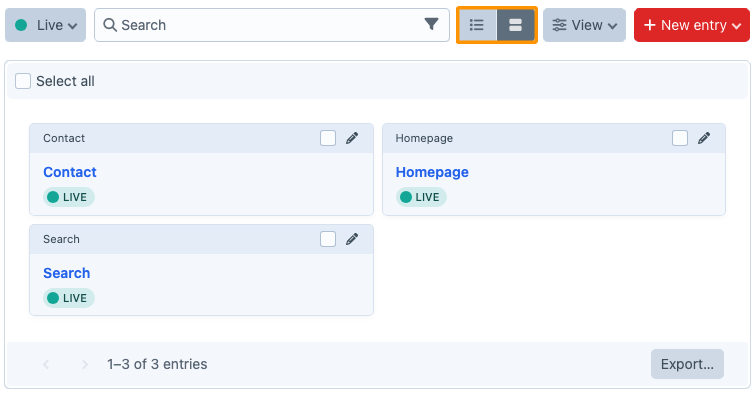Screen dimensions: 755x393
Task: Select the Contact card checkbox
Action: (x=328, y=138)
